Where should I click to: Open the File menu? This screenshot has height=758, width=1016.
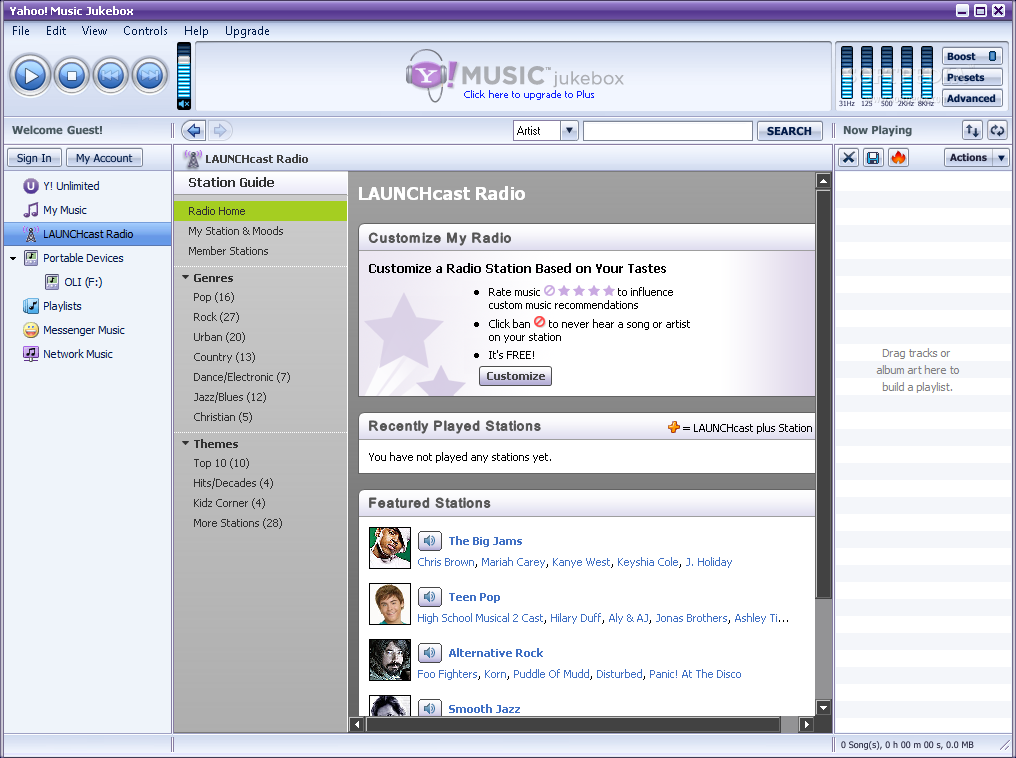tap(21, 31)
